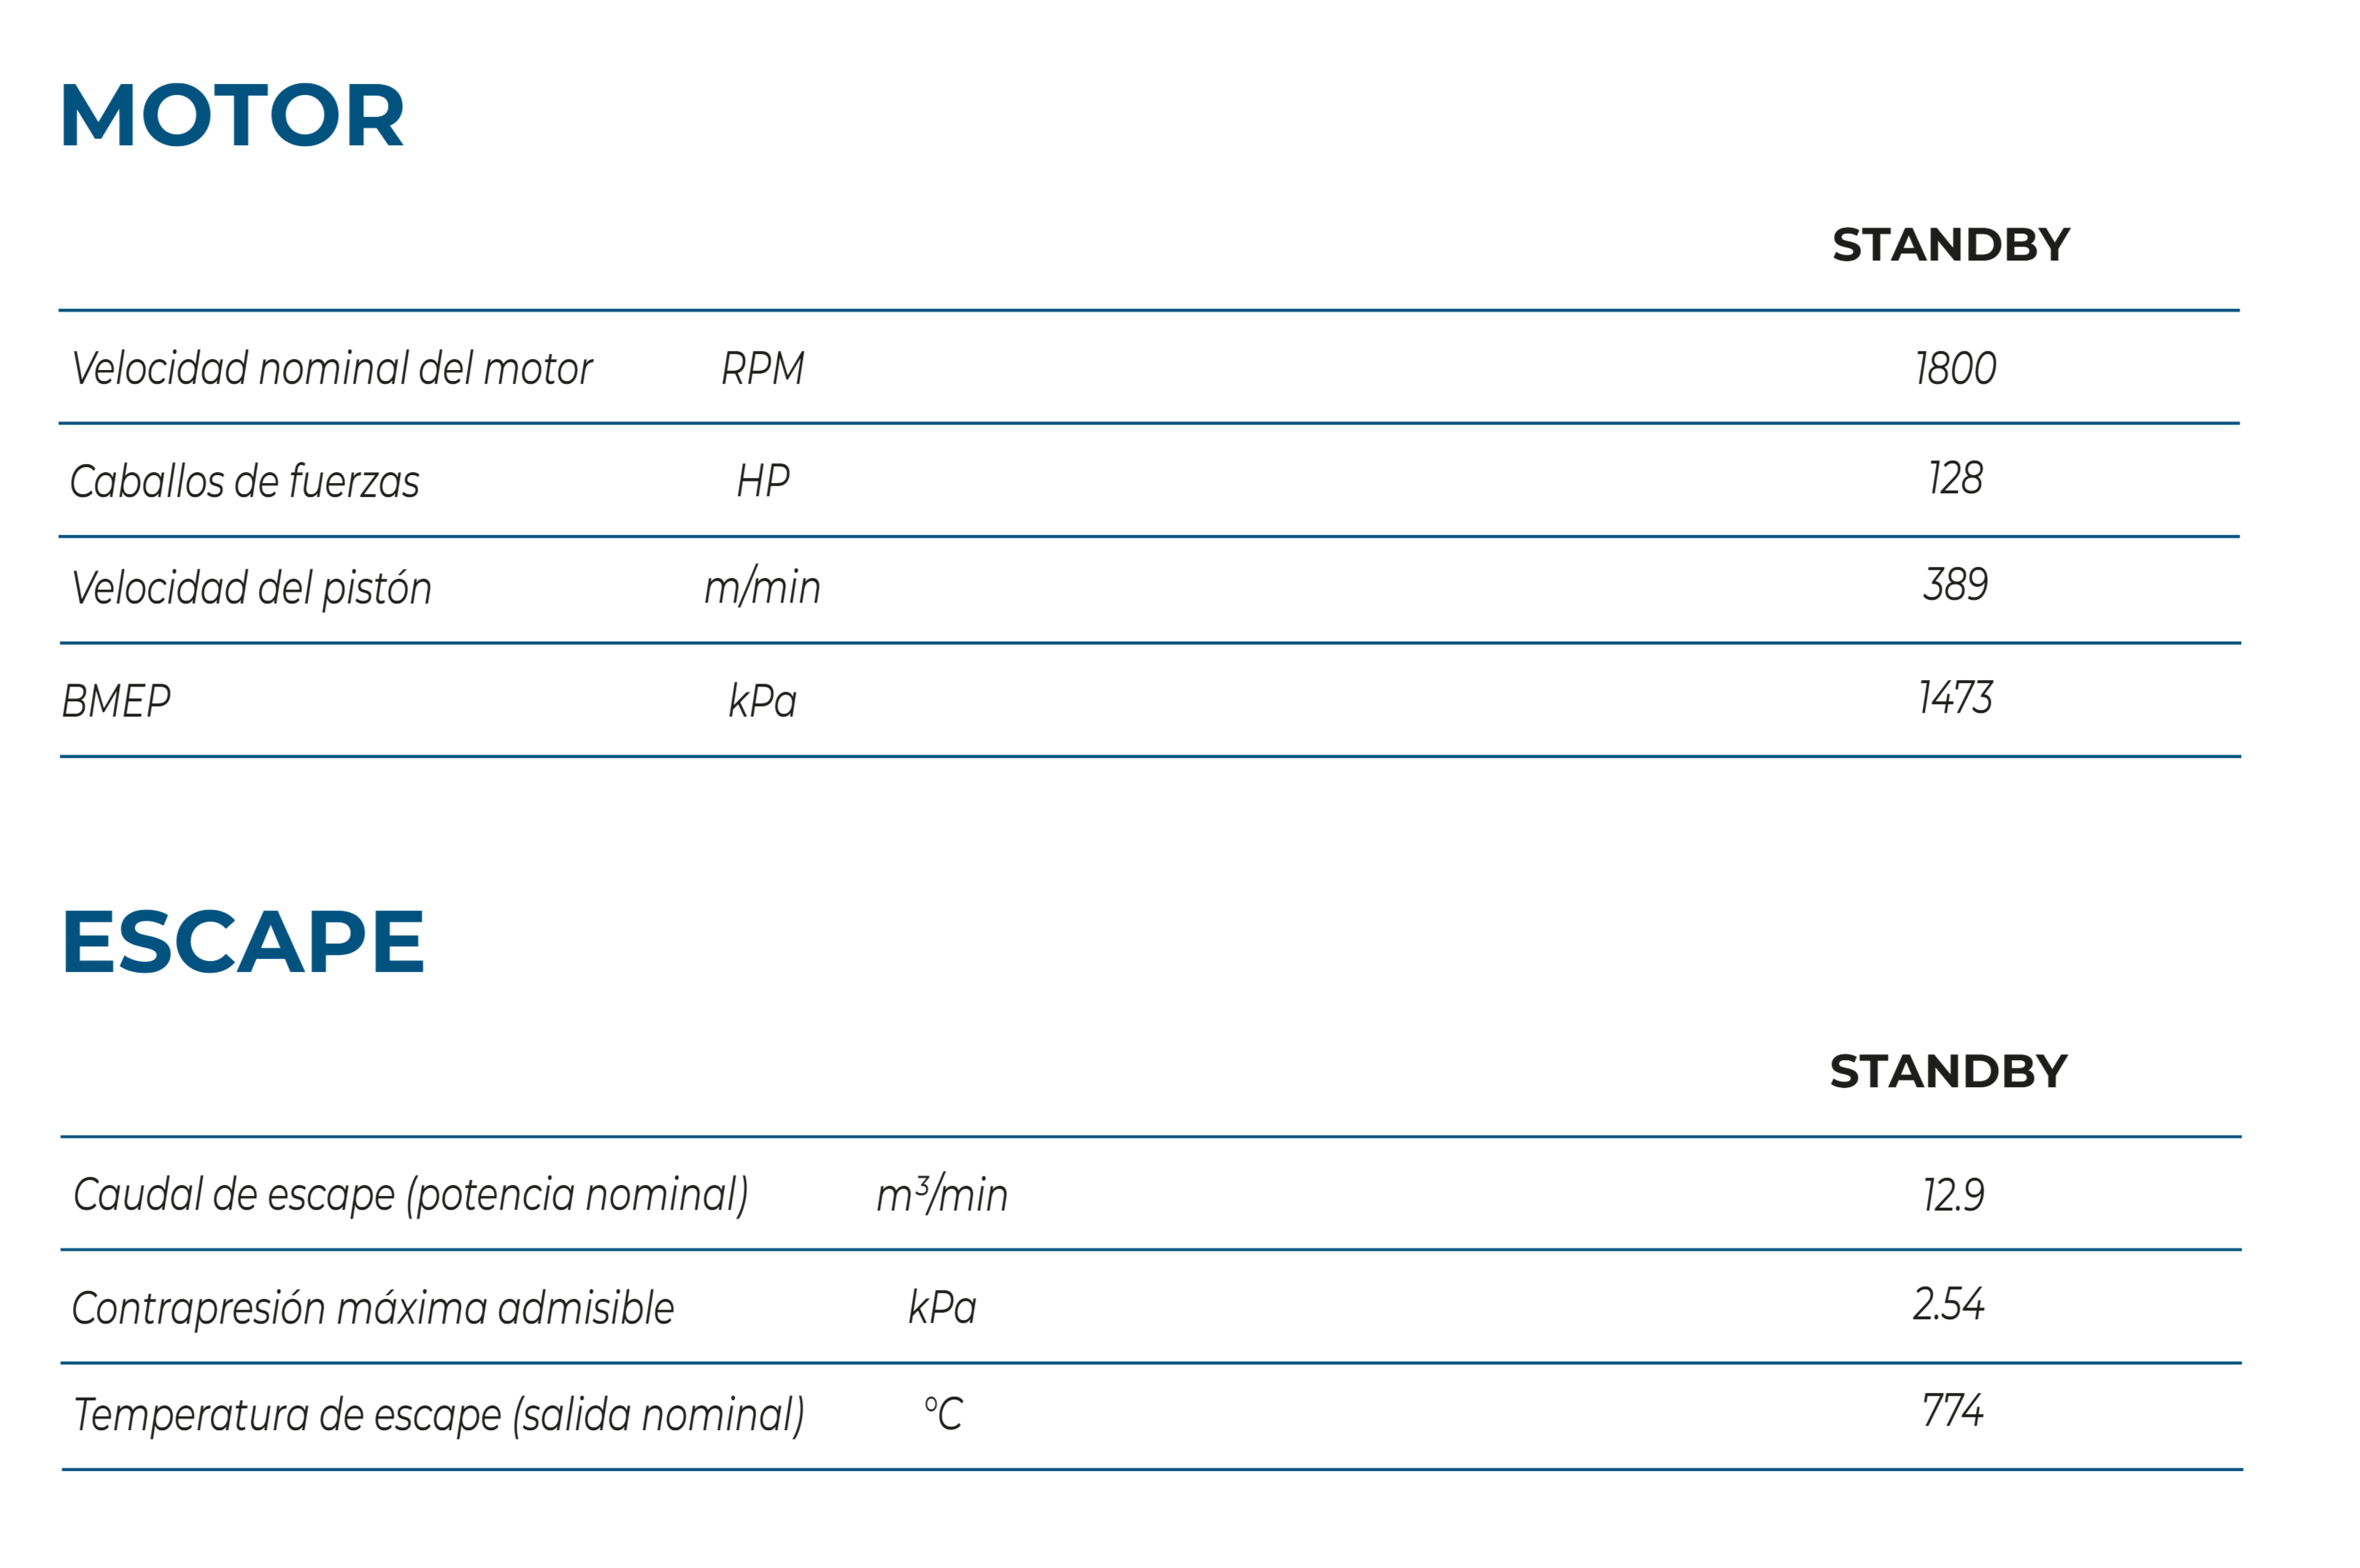This screenshot has height=1568, width=2360.
Task: Select the 'Contrapresión máxima admisible' label
Action: tap(373, 1308)
